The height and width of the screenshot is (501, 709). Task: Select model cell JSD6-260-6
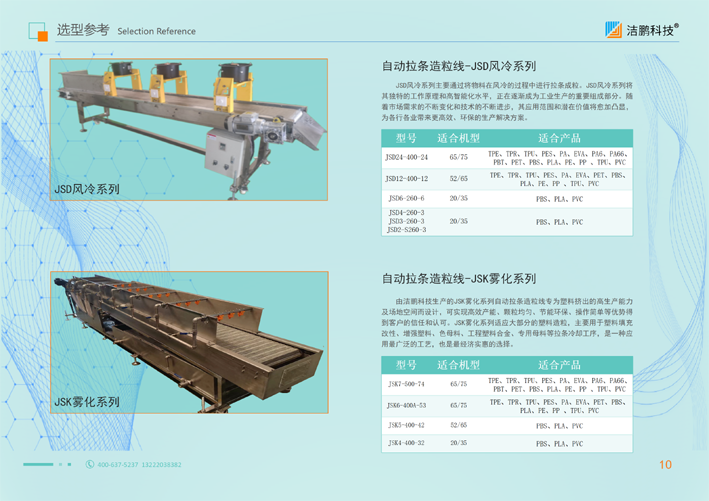click(x=406, y=199)
